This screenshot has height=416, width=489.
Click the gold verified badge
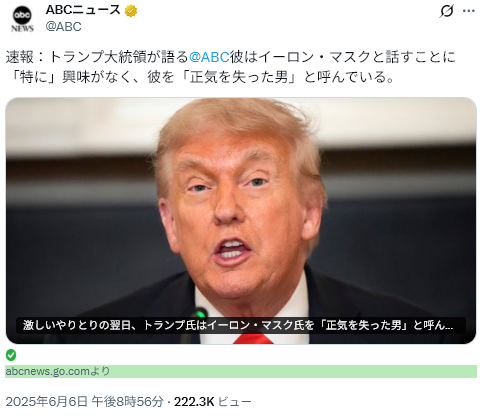coord(131,11)
